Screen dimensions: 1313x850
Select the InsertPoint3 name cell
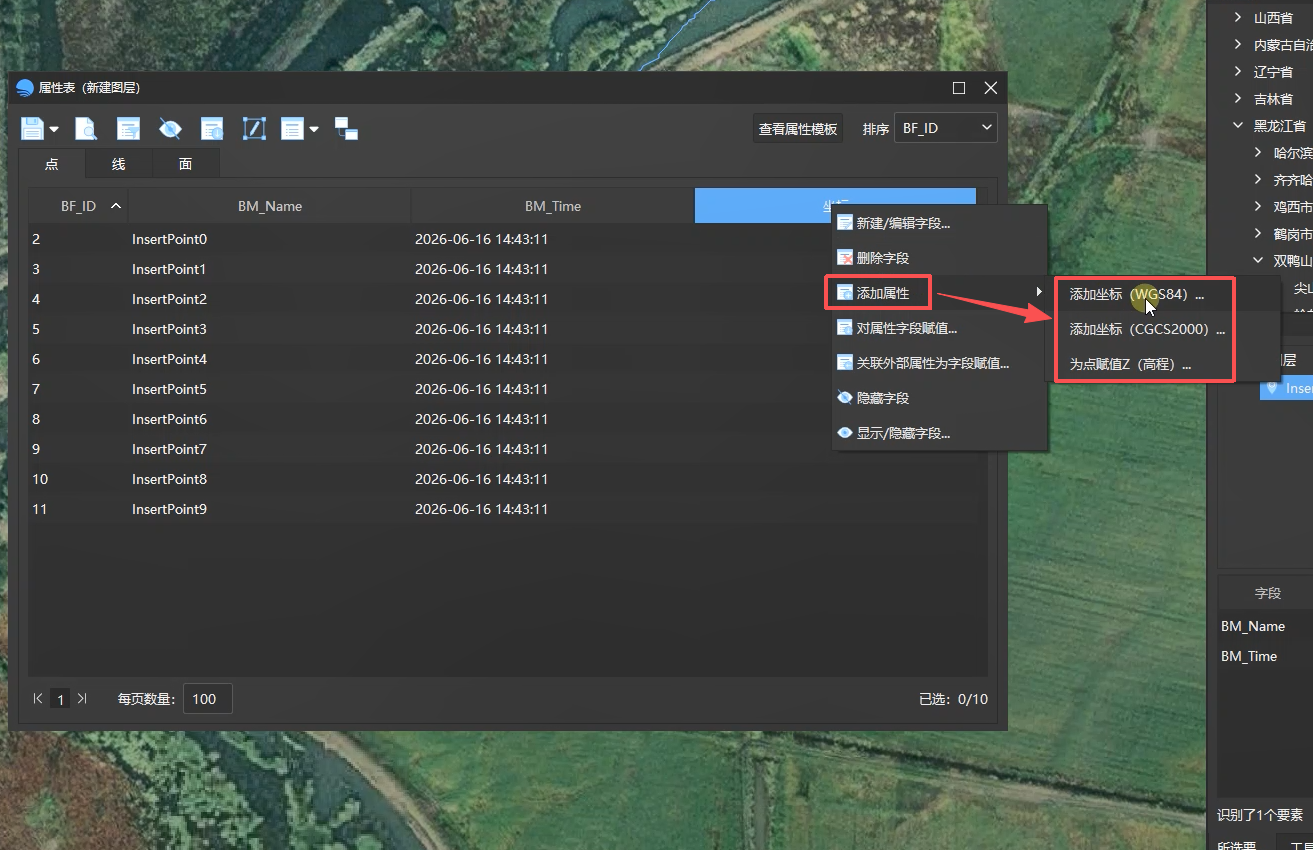point(270,329)
